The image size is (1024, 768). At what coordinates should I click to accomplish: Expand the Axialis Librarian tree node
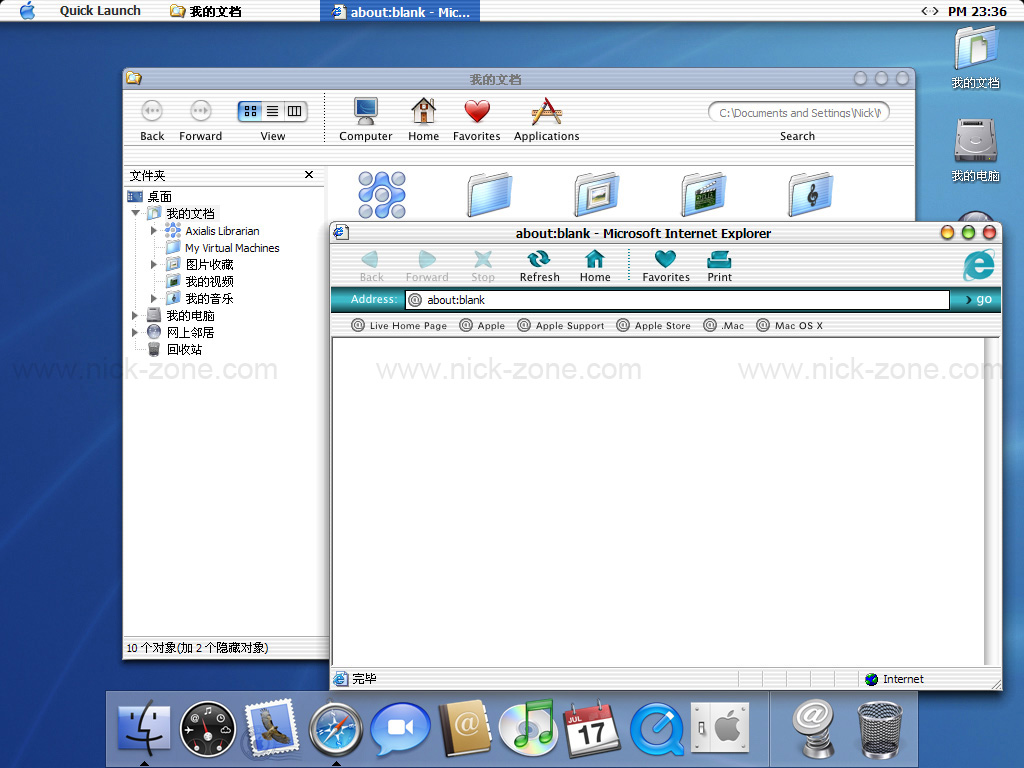[x=154, y=231]
